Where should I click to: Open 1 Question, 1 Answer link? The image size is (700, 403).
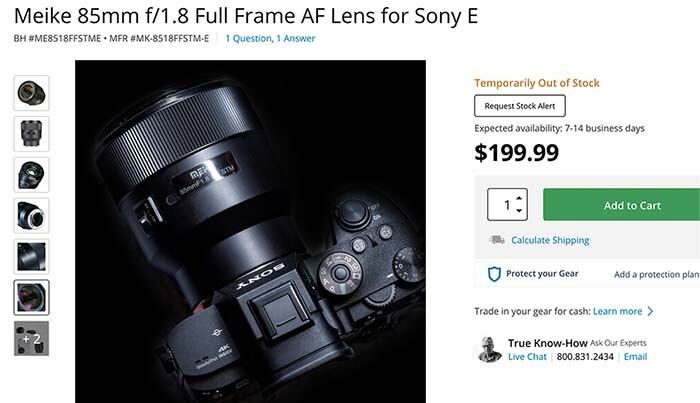[270, 39]
